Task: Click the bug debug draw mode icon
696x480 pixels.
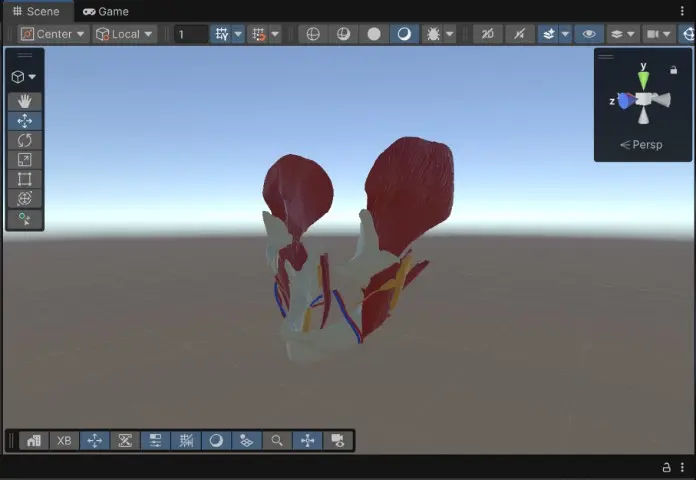Action: tap(433, 34)
